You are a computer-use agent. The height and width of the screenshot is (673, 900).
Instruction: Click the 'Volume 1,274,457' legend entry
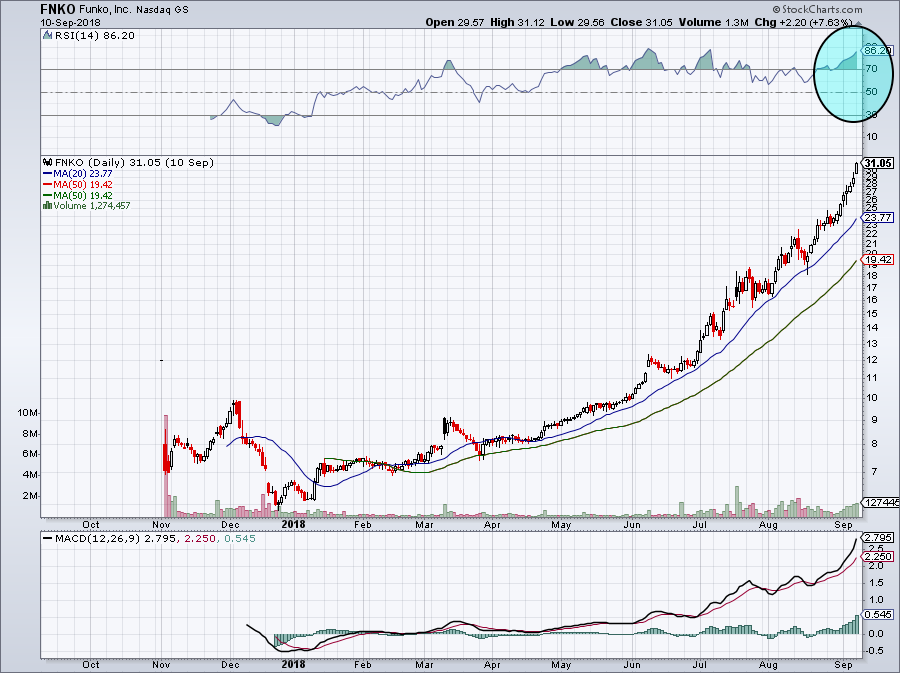click(92, 206)
